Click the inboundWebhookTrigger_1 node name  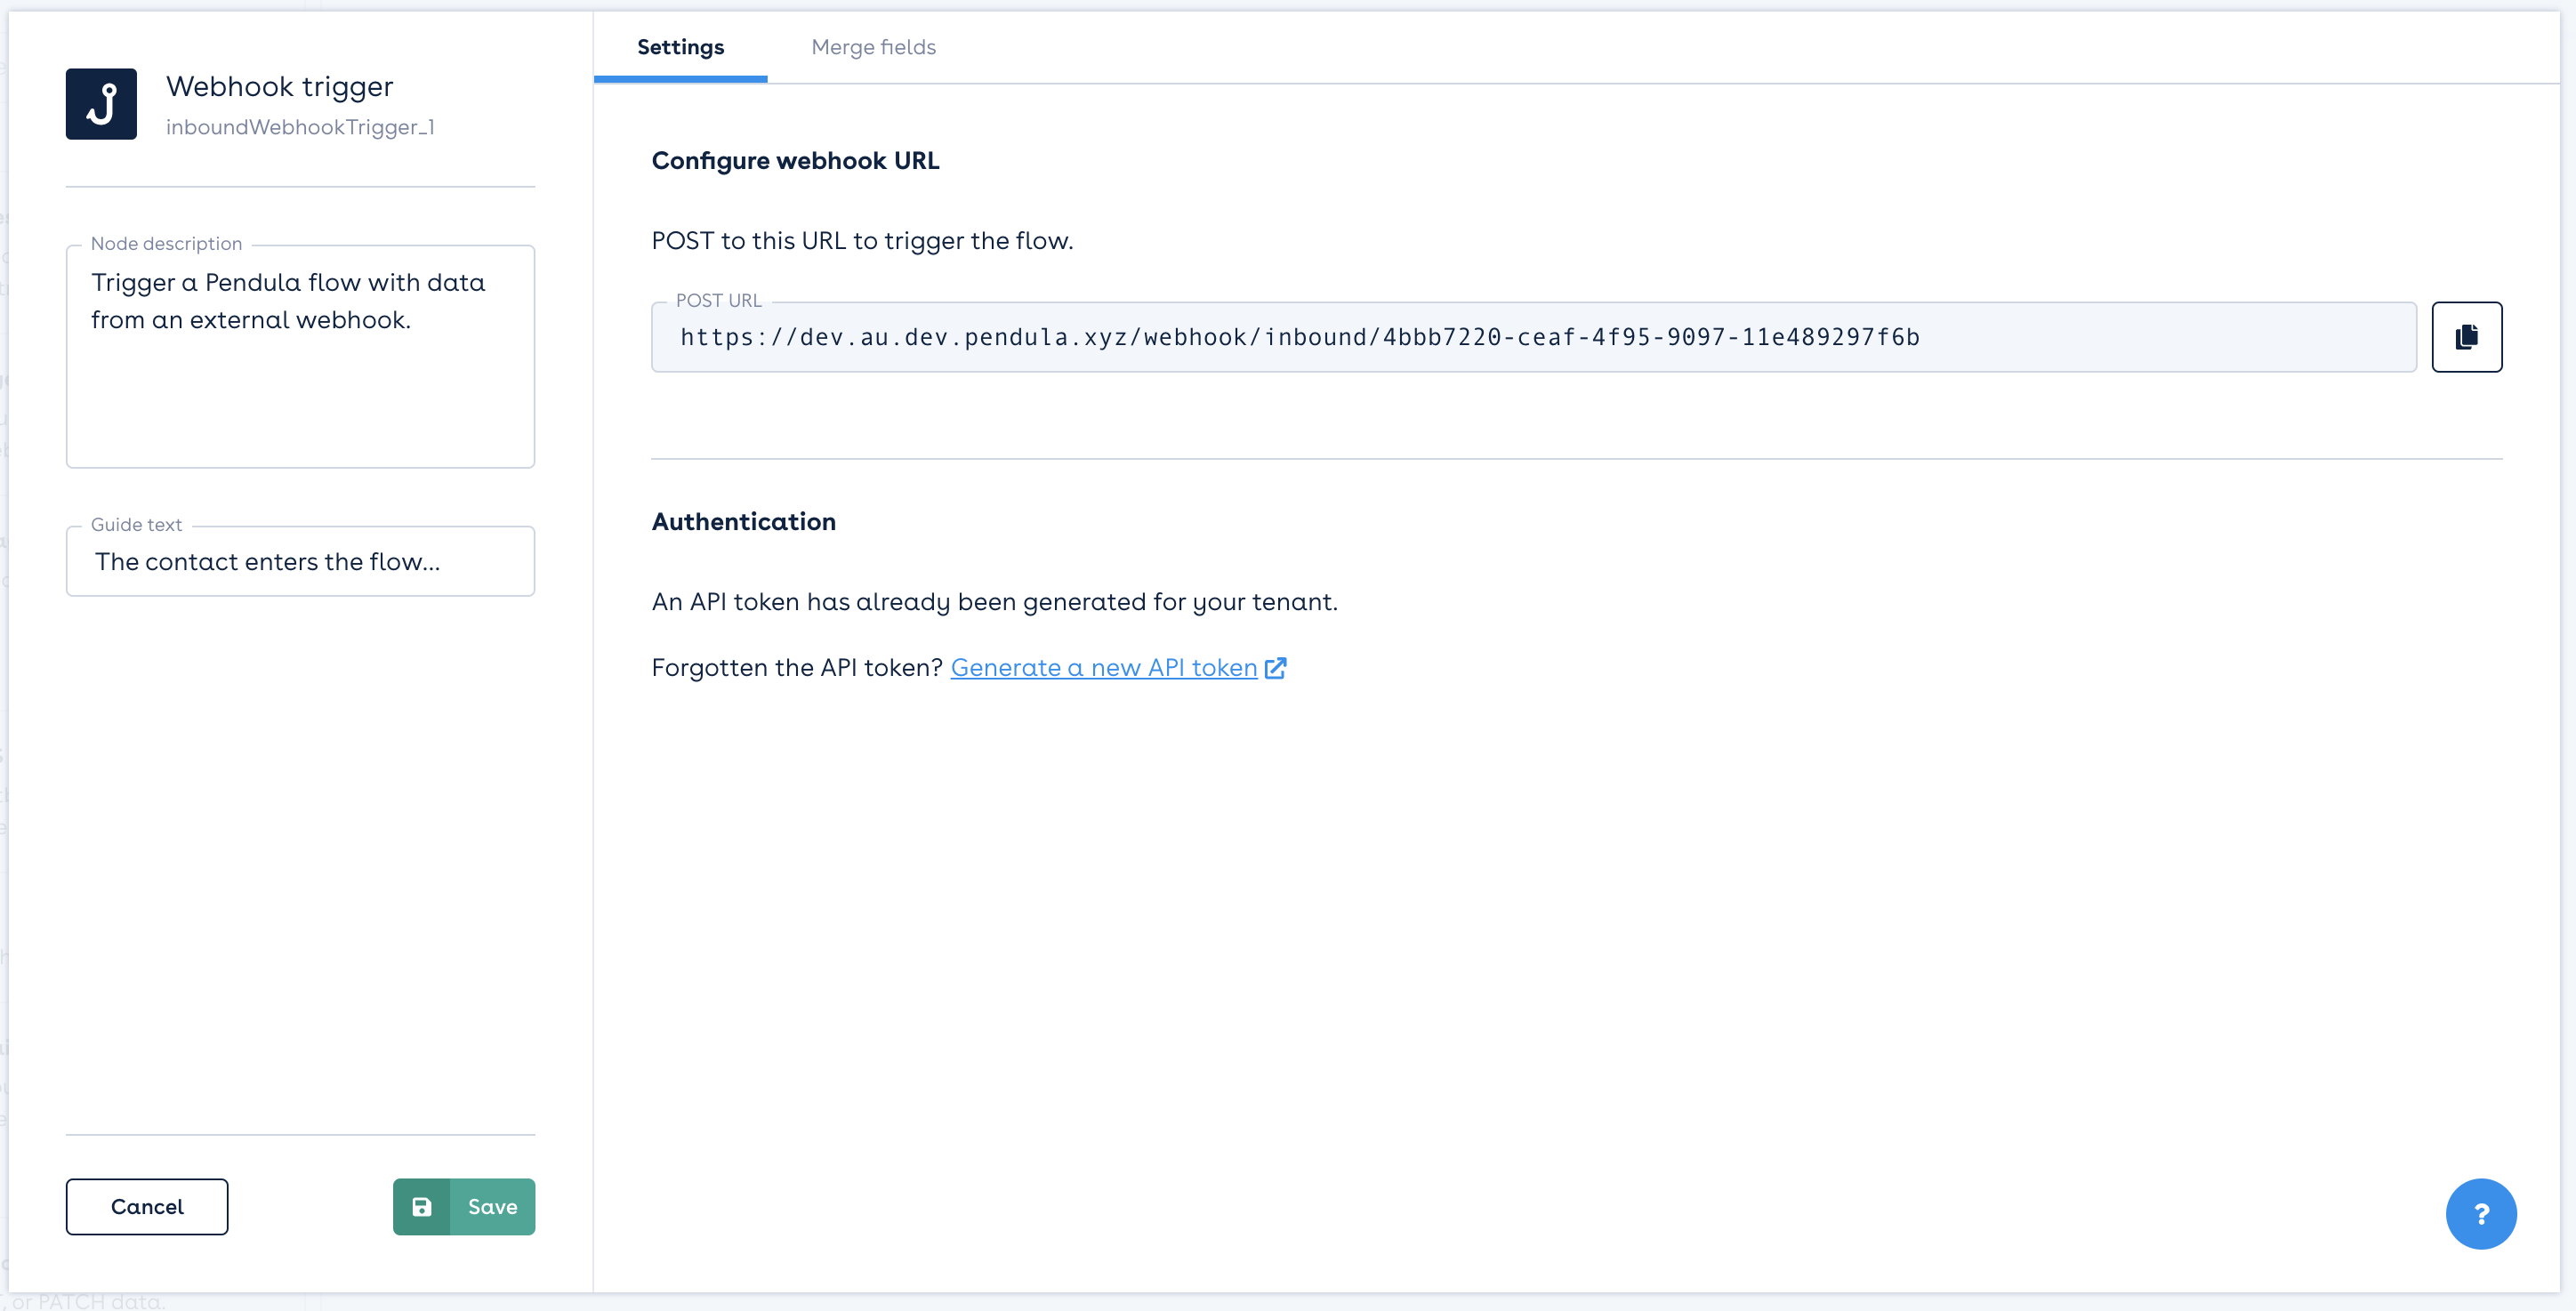pyautogui.click(x=300, y=127)
